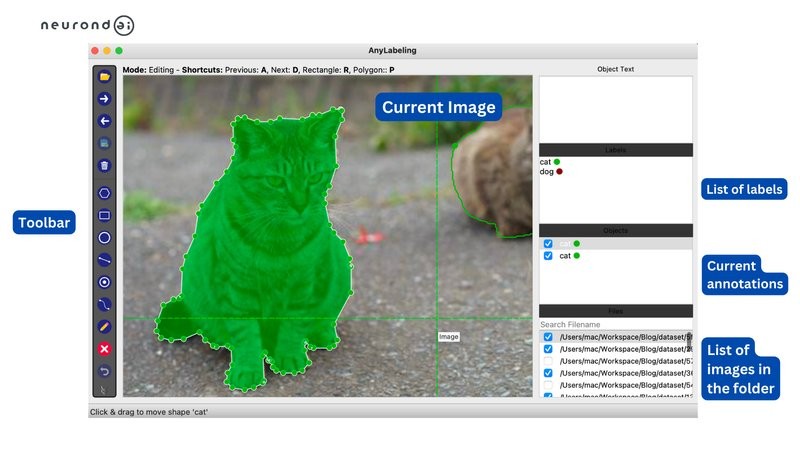The height and width of the screenshot is (450, 800).
Task: Select the Create Point tool
Action: [104, 282]
